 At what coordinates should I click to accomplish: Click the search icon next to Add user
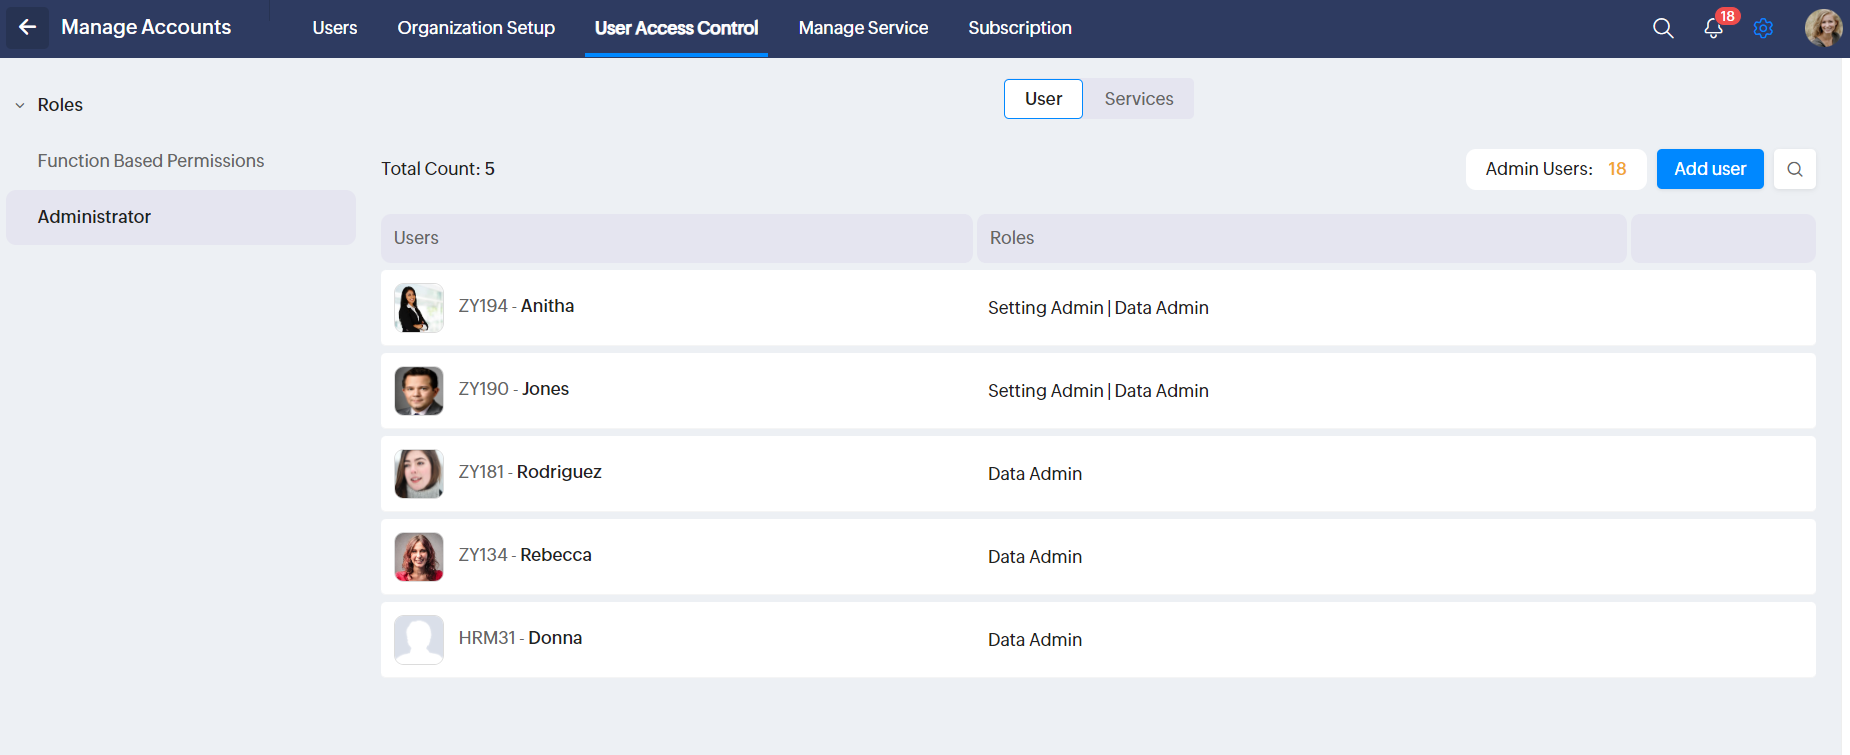click(x=1794, y=169)
